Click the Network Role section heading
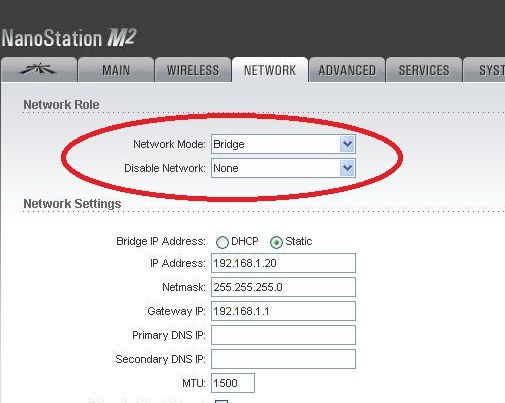The image size is (505, 403). click(x=61, y=105)
